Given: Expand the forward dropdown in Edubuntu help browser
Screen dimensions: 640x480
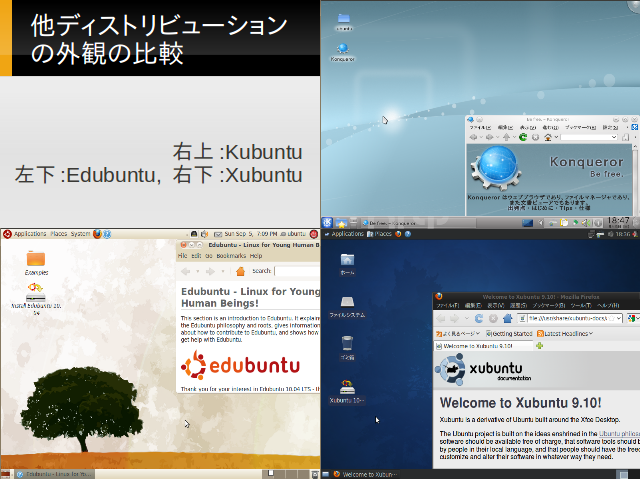Looking at the screenshot, I should 223,271.
